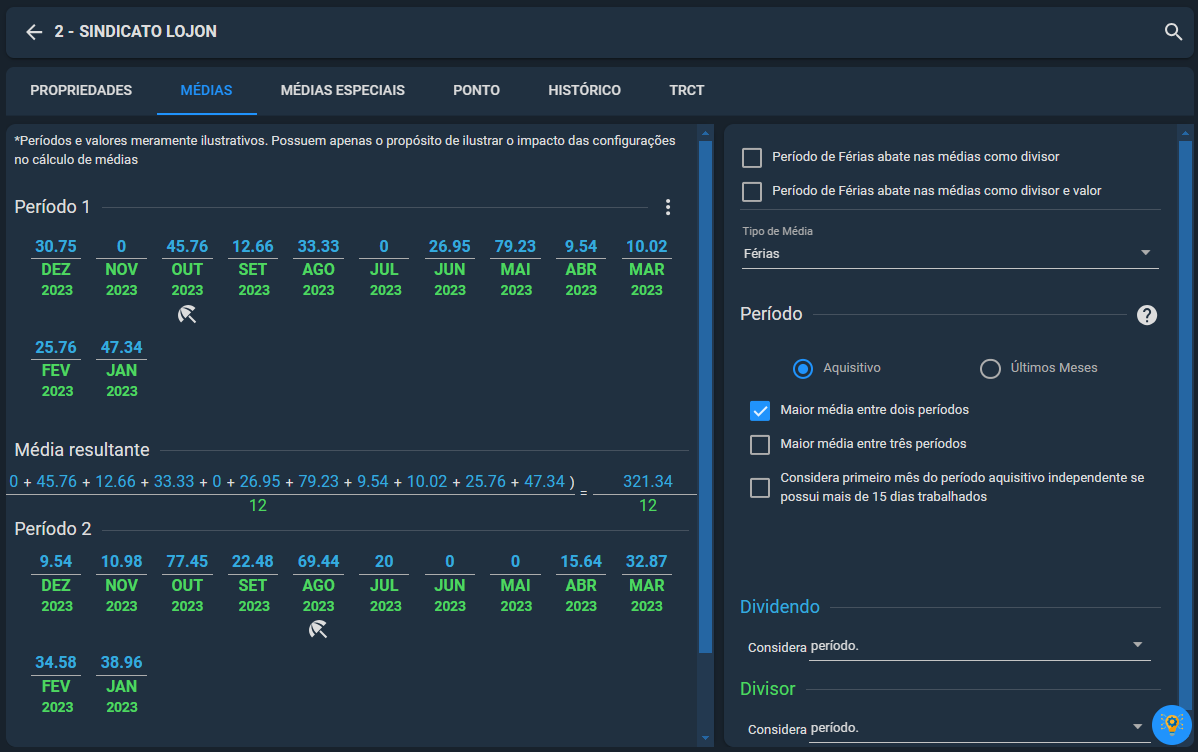Click the 12.66 value above SET 2023

point(253,246)
